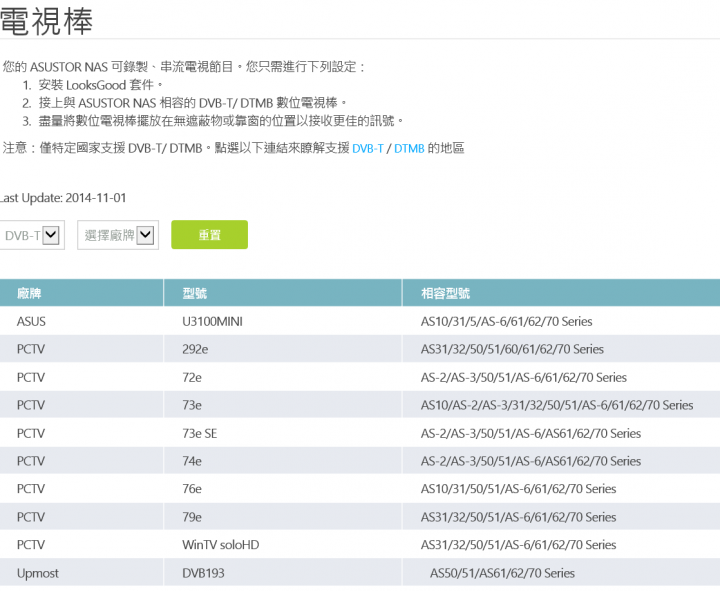The width and height of the screenshot is (720, 591).
Task: Click the 相容型號 column header
Action: (561, 293)
